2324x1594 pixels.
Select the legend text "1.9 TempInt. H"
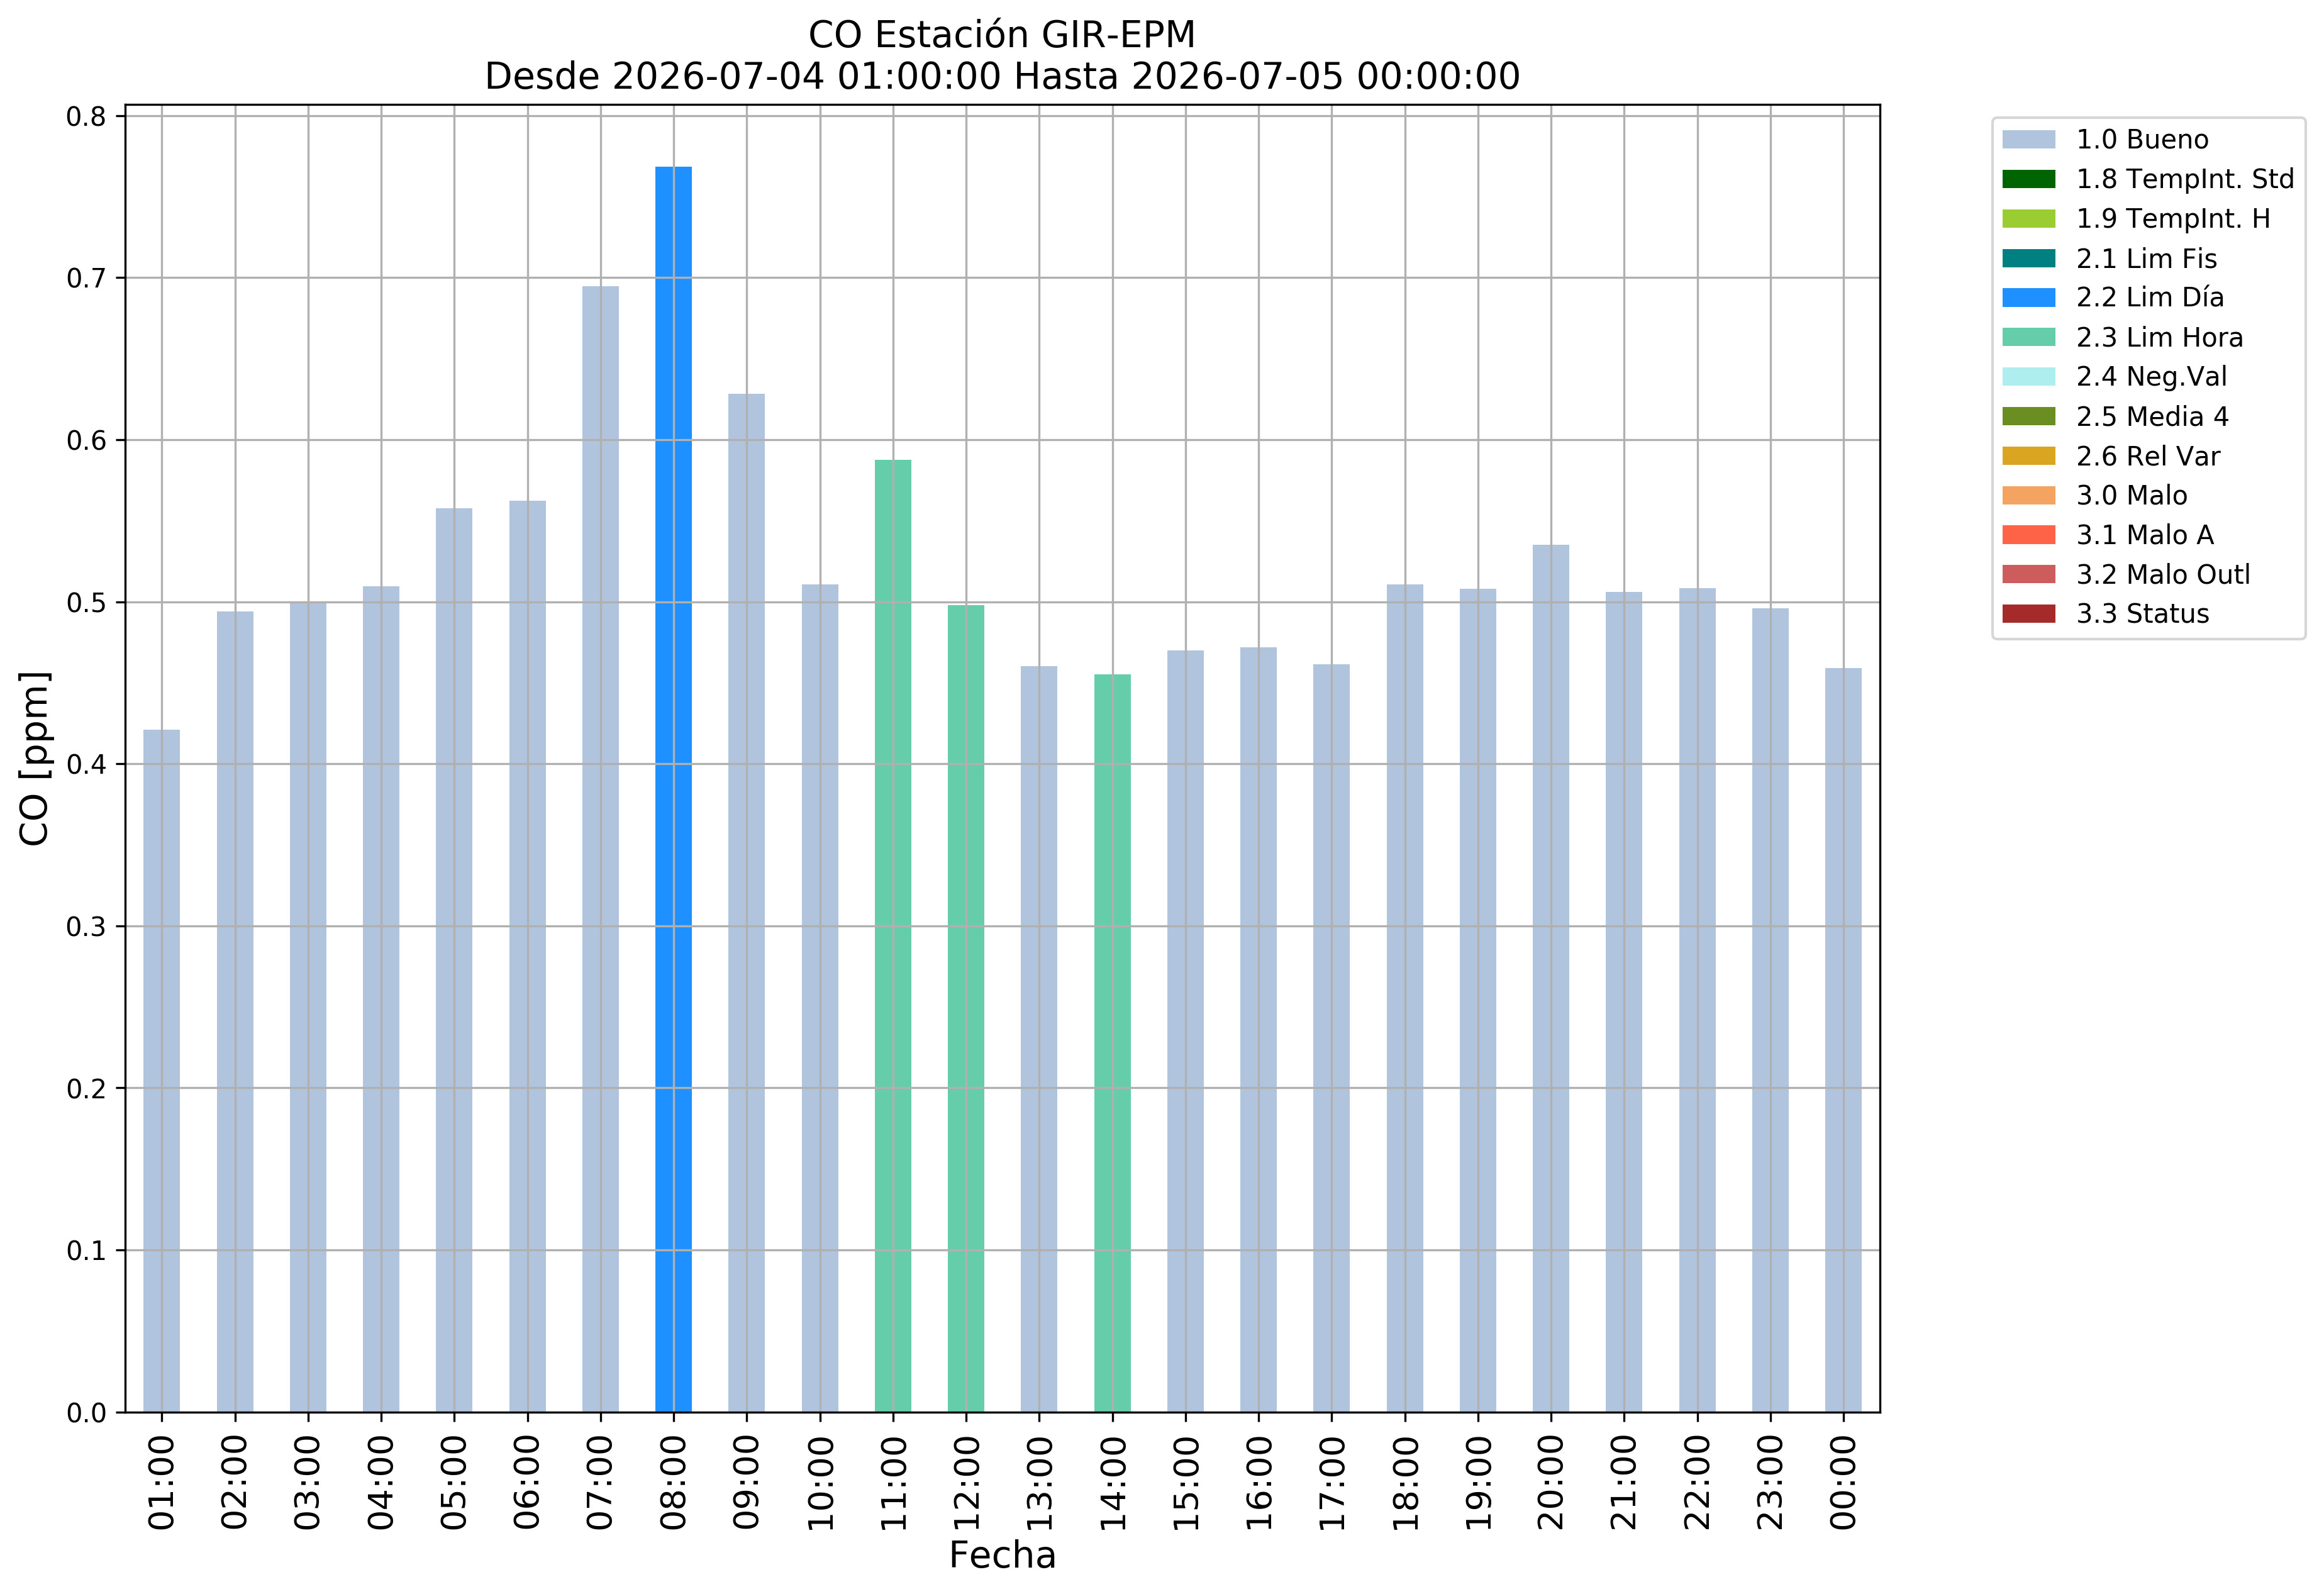pyautogui.click(x=2173, y=219)
